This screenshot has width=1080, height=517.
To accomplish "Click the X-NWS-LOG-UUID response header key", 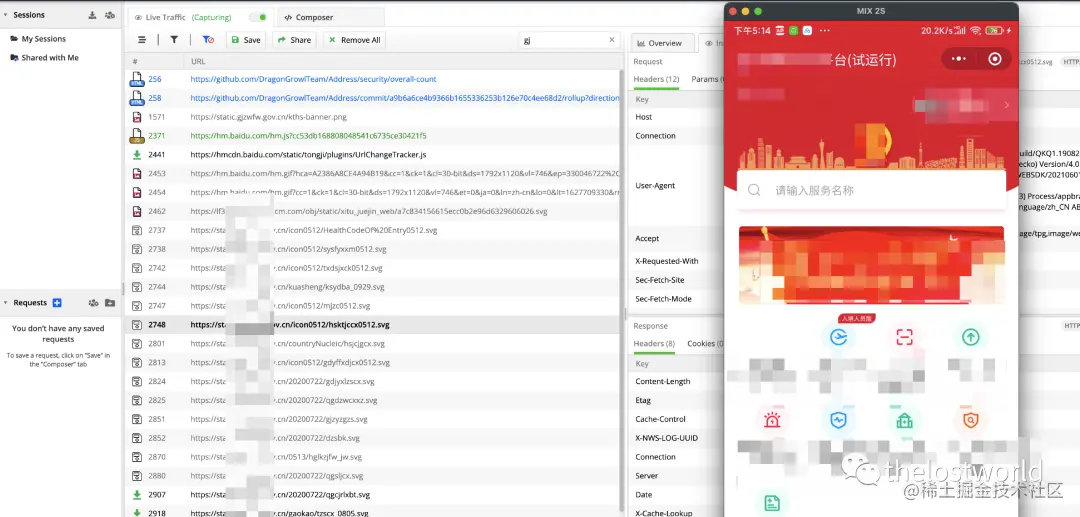I will (x=666, y=438).
